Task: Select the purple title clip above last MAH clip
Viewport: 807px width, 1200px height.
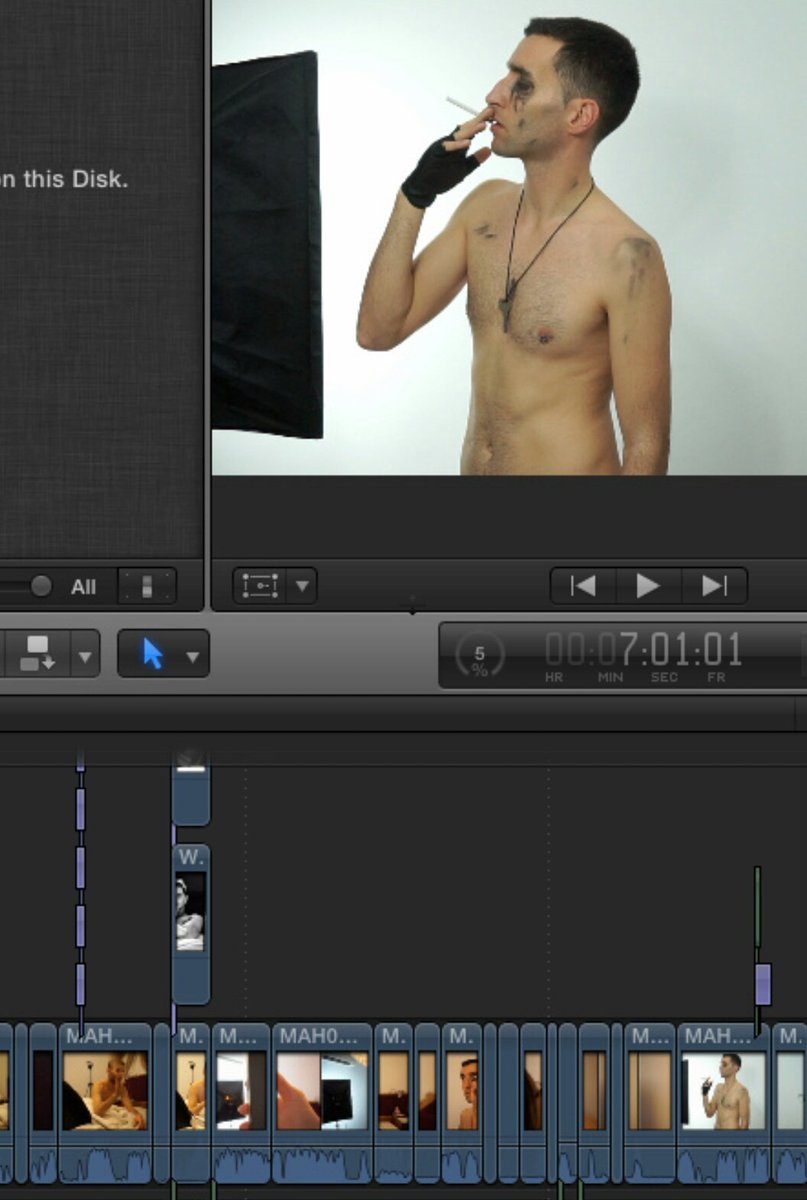Action: (763, 984)
